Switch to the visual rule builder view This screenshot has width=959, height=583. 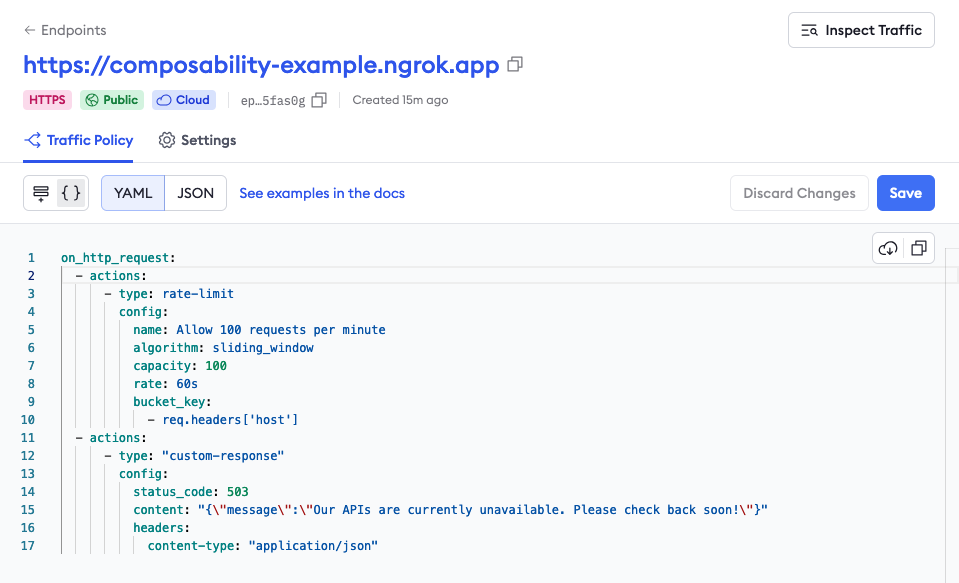point(41,193)
